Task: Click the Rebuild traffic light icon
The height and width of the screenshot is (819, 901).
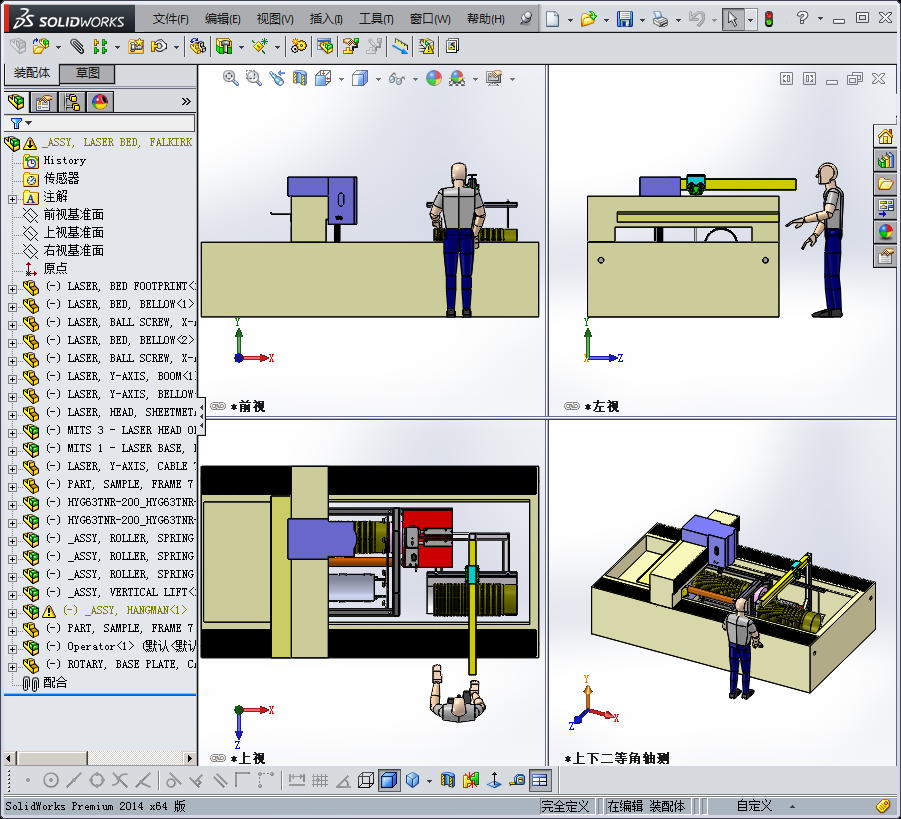Action: click(x=769, y=19)
